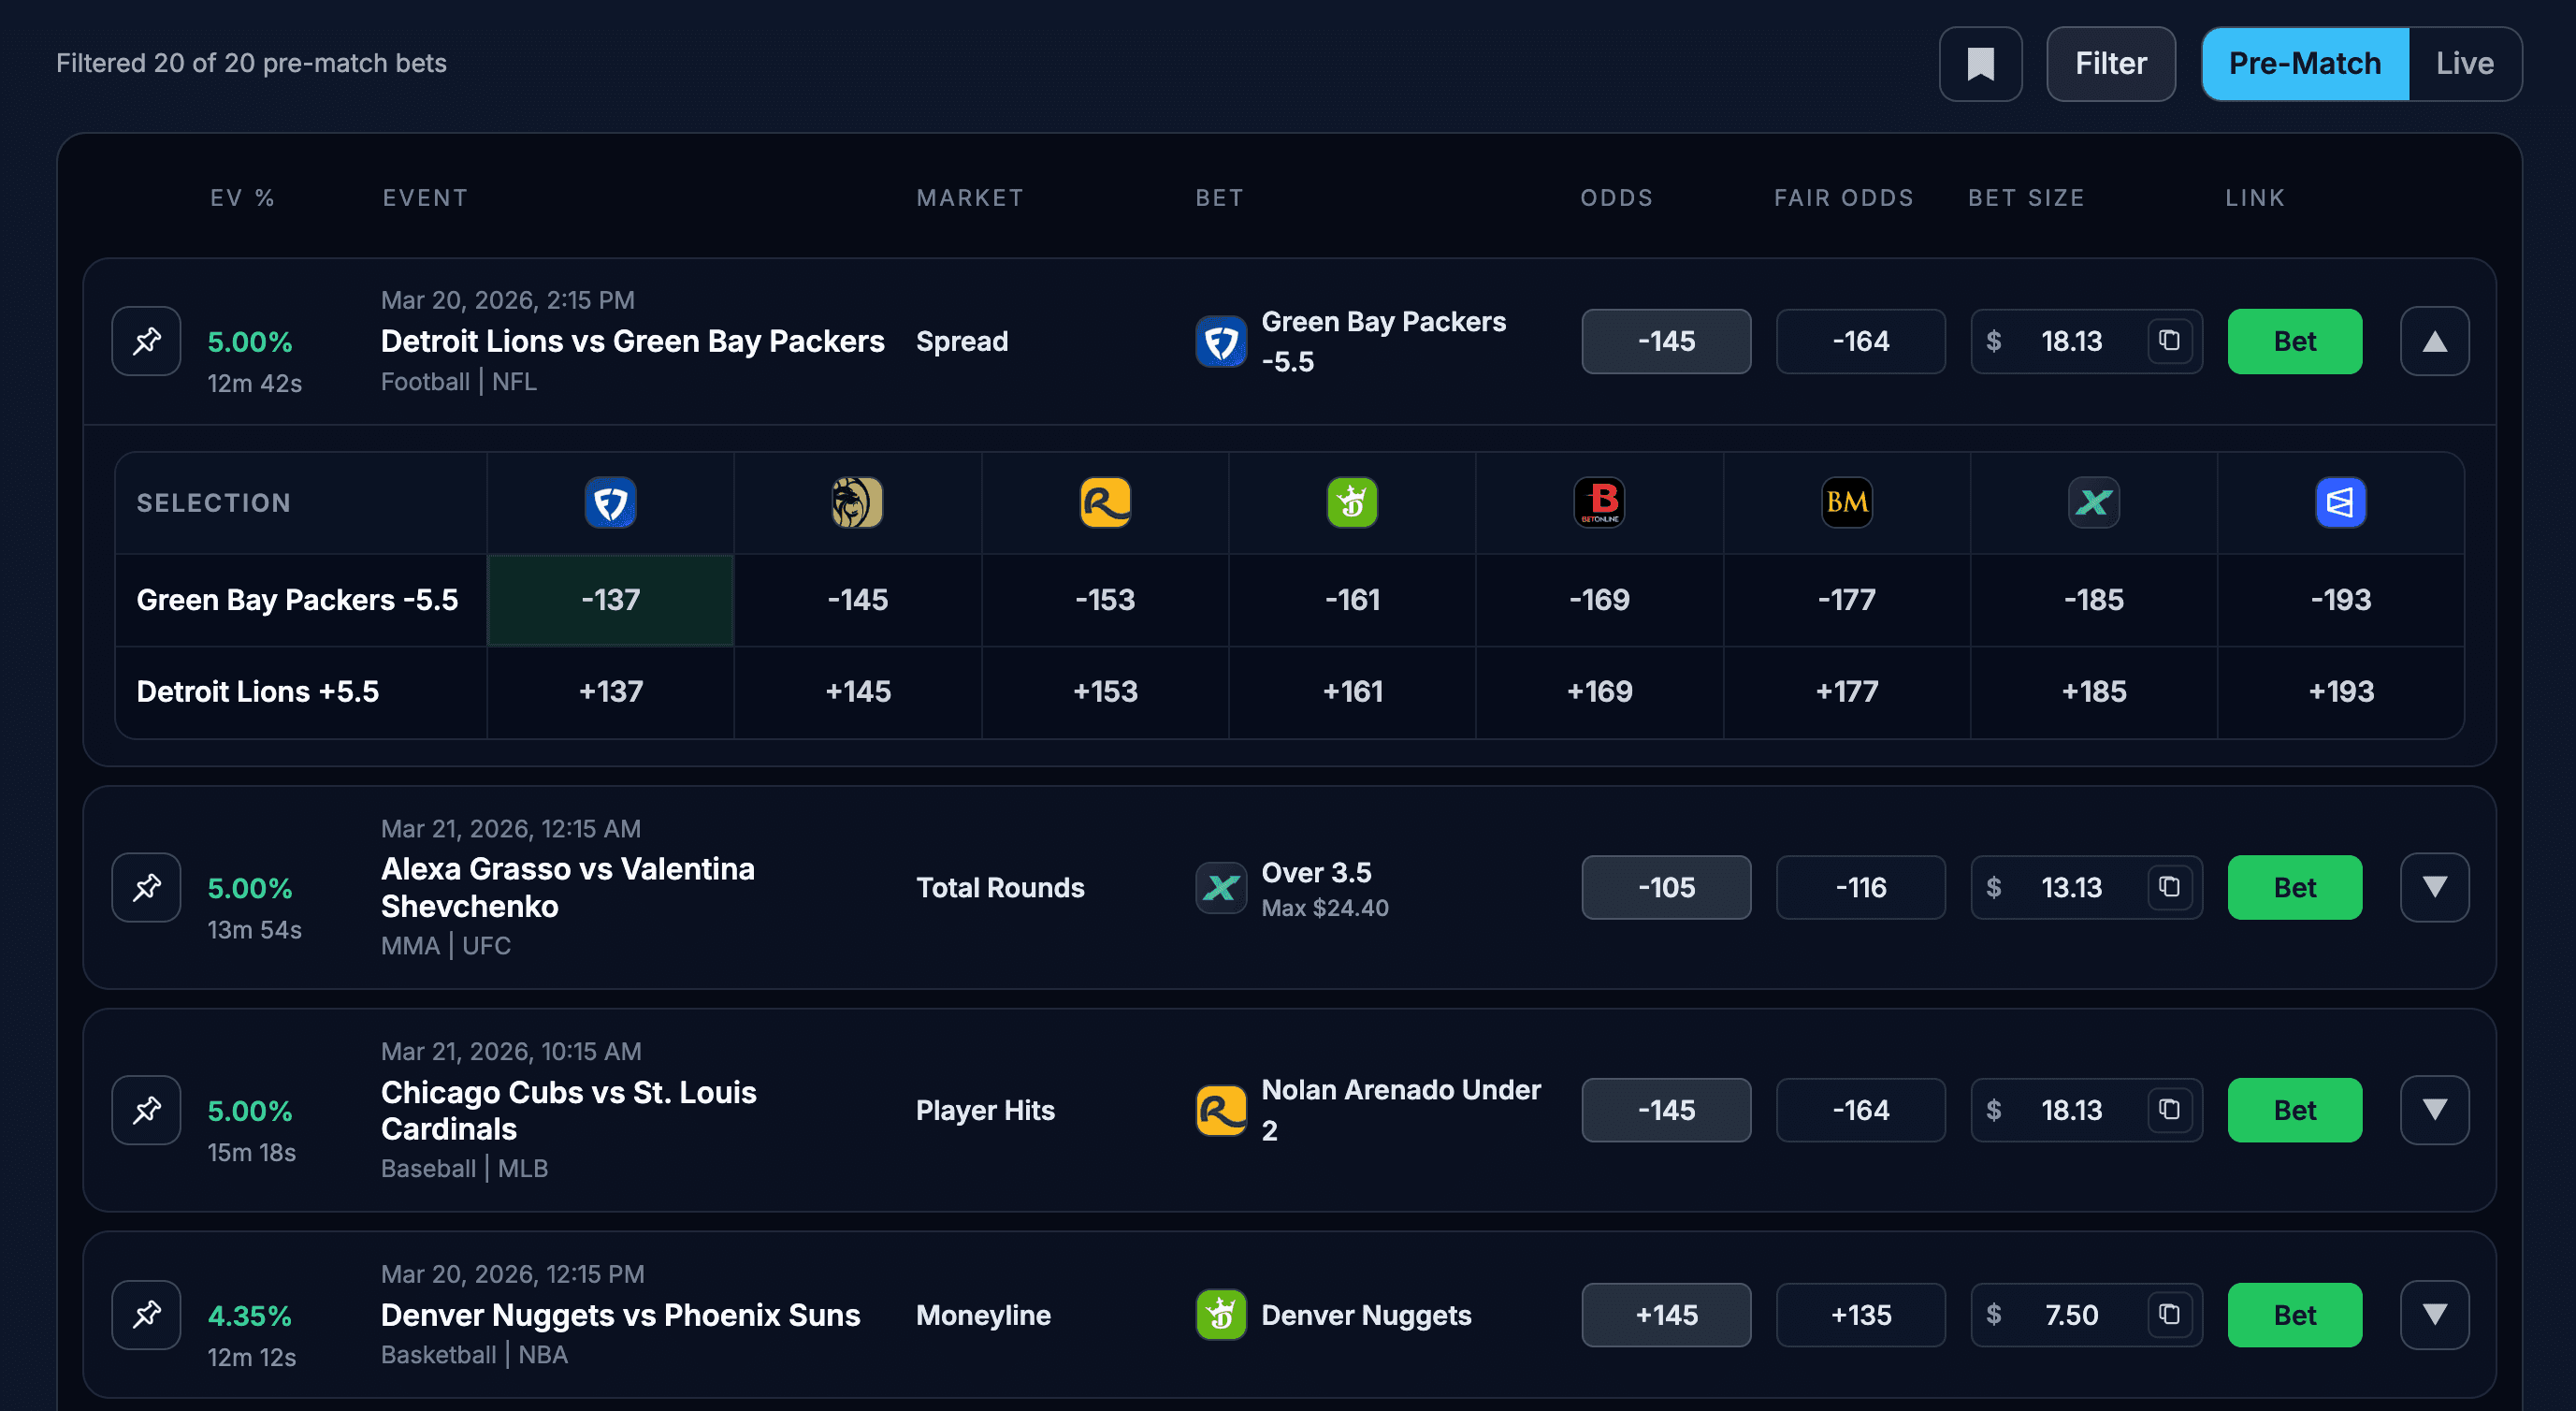This screenshot has width=2576, height=1411.
Task: Click the Xbet sportsbook icon
Action: tap(2094, 503)
